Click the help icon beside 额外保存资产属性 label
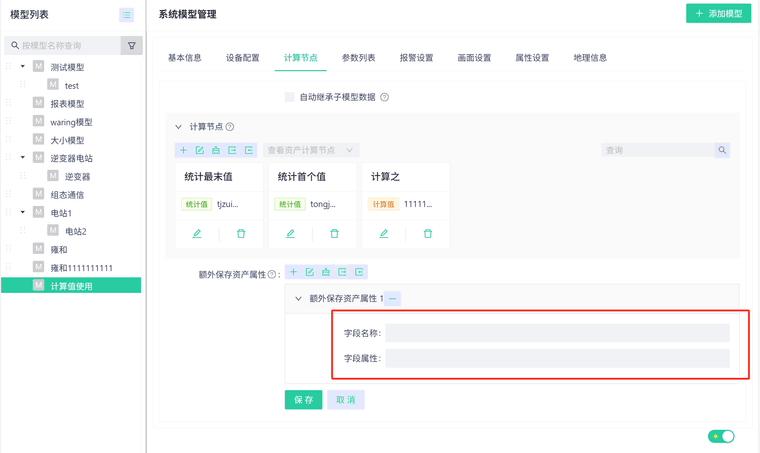This screenshot has width=760, height=453. tap(272, 274)
